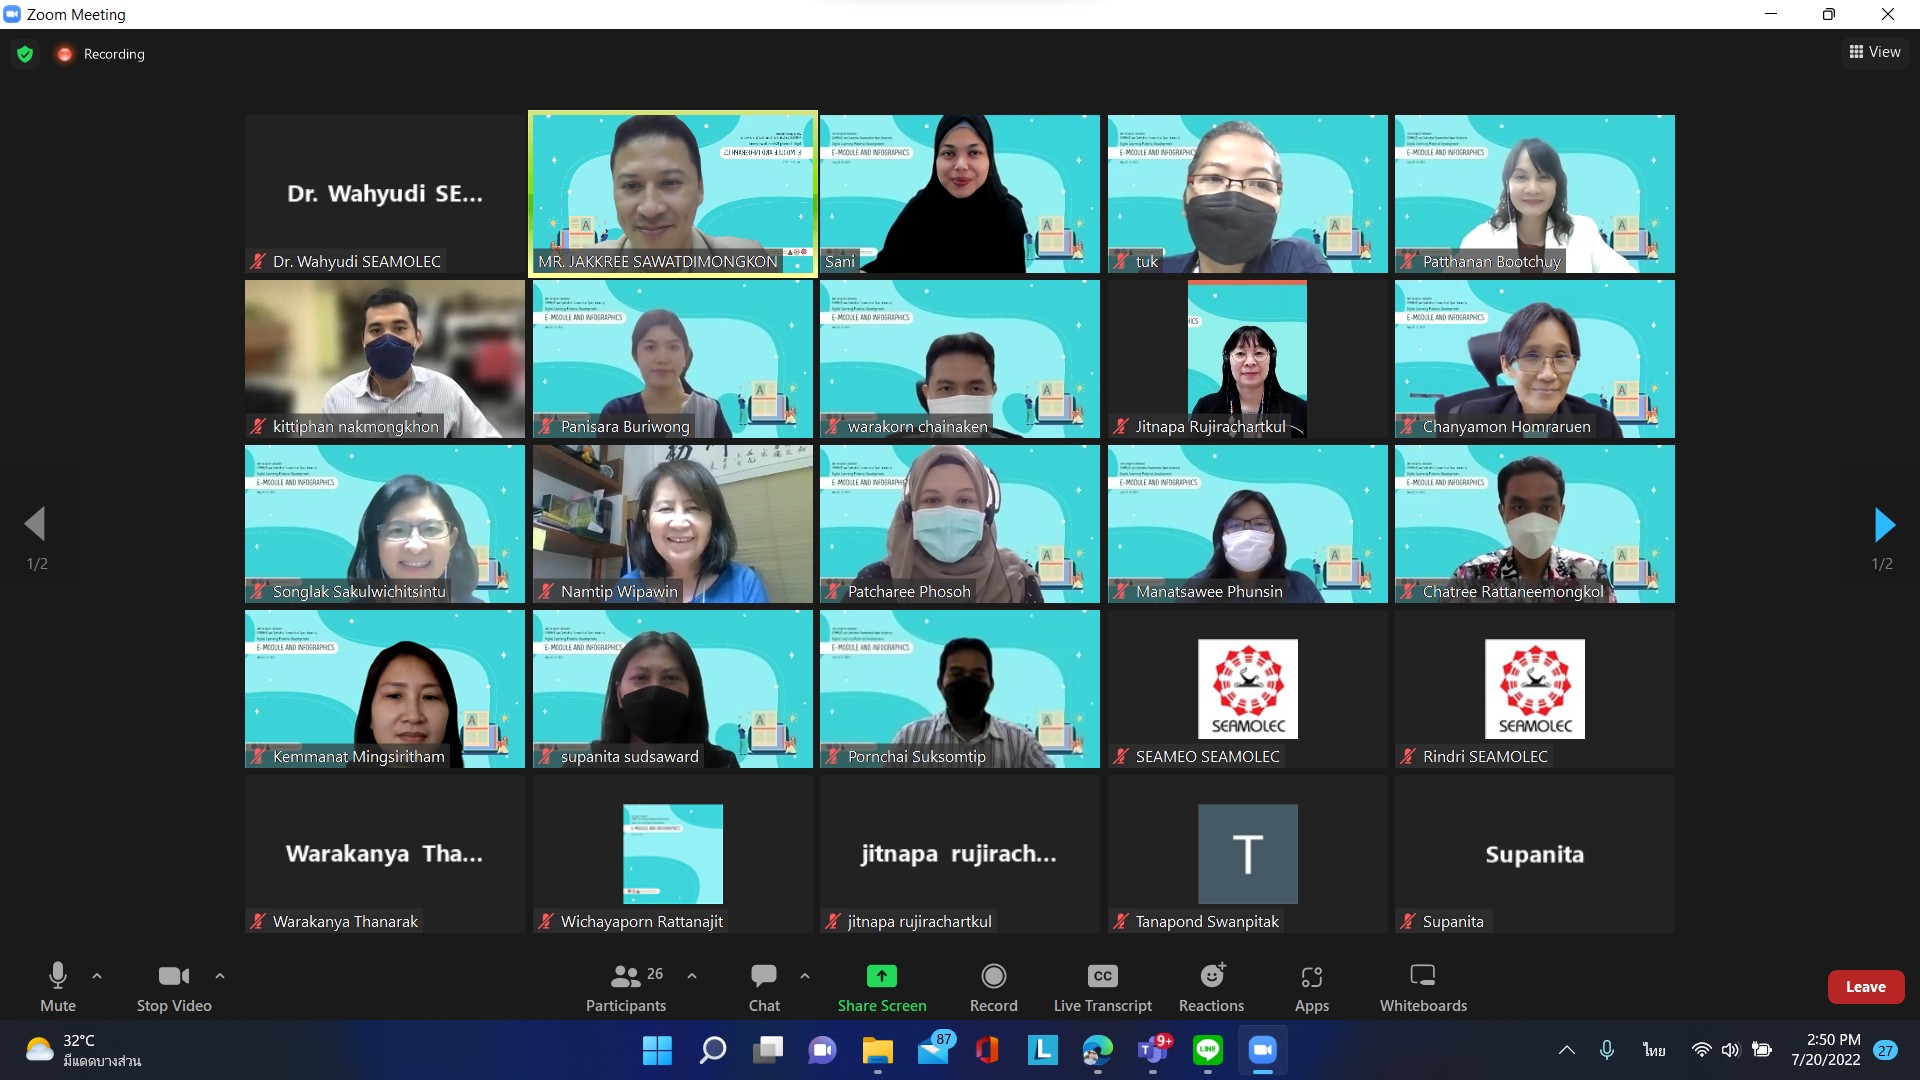Expand audio options arrow beside Mute
The width and height of the screenshot is (1920, 1080).
point(97,975)
